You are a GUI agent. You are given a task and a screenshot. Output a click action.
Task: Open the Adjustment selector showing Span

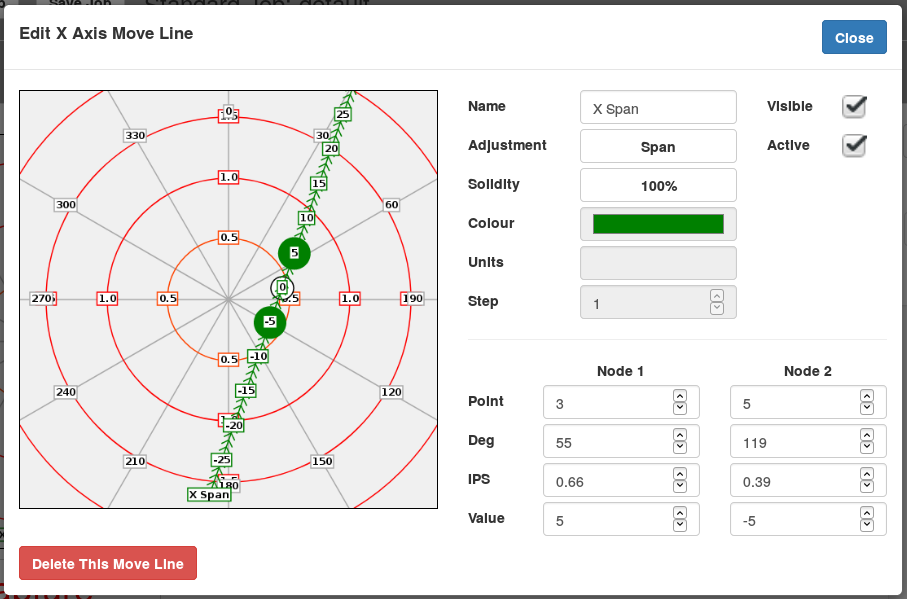tap(658, 145)
